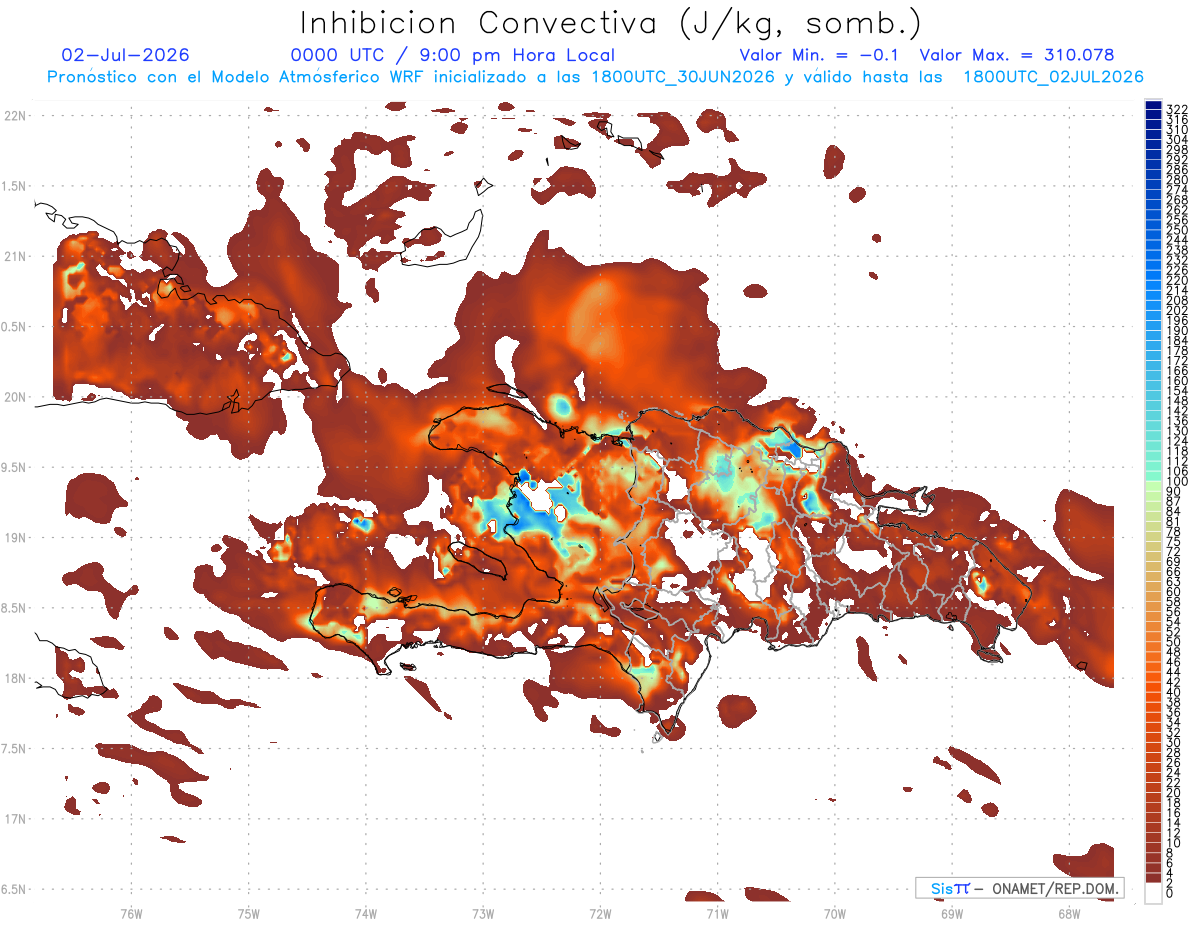Image resolution: width=1200 pixels, height=927 pixels.
Task: Select the date label '02-Jul-2026'
Action: click(x=125, y=55)
